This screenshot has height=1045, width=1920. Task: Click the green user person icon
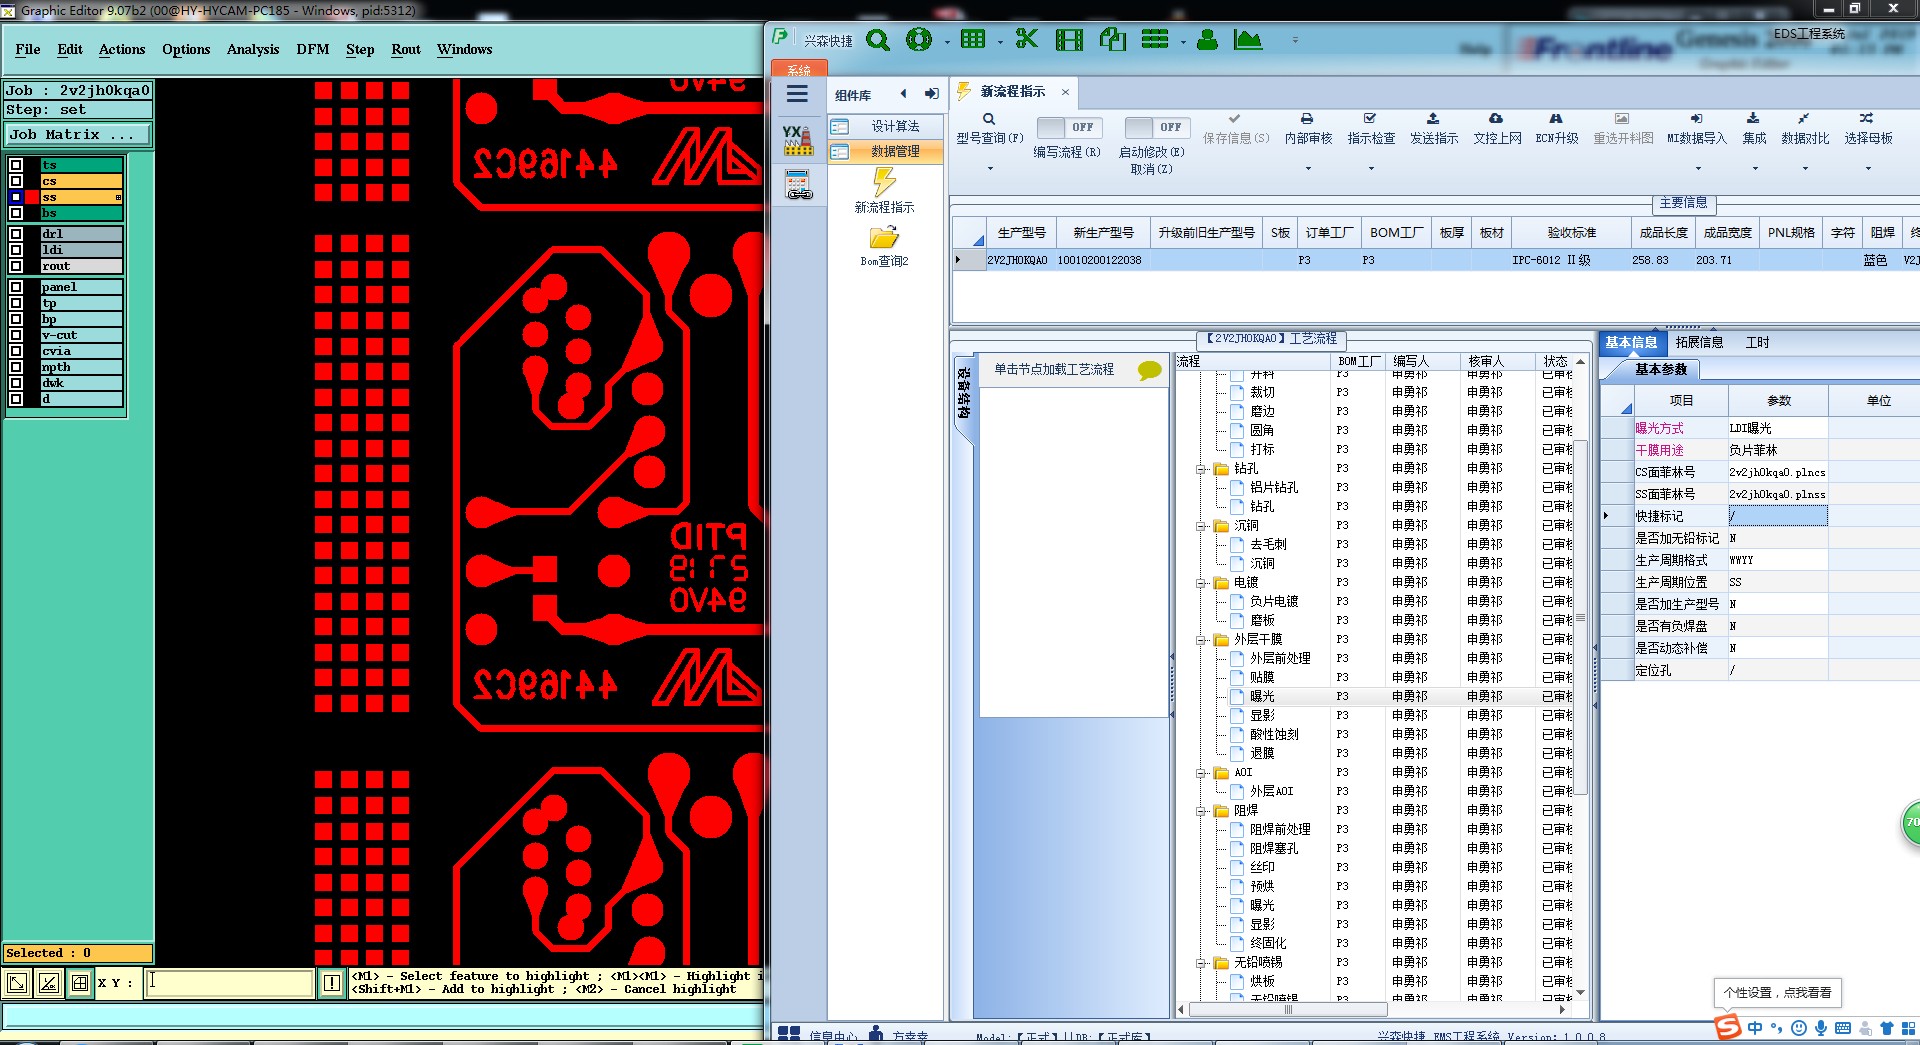coord(1207,40)
